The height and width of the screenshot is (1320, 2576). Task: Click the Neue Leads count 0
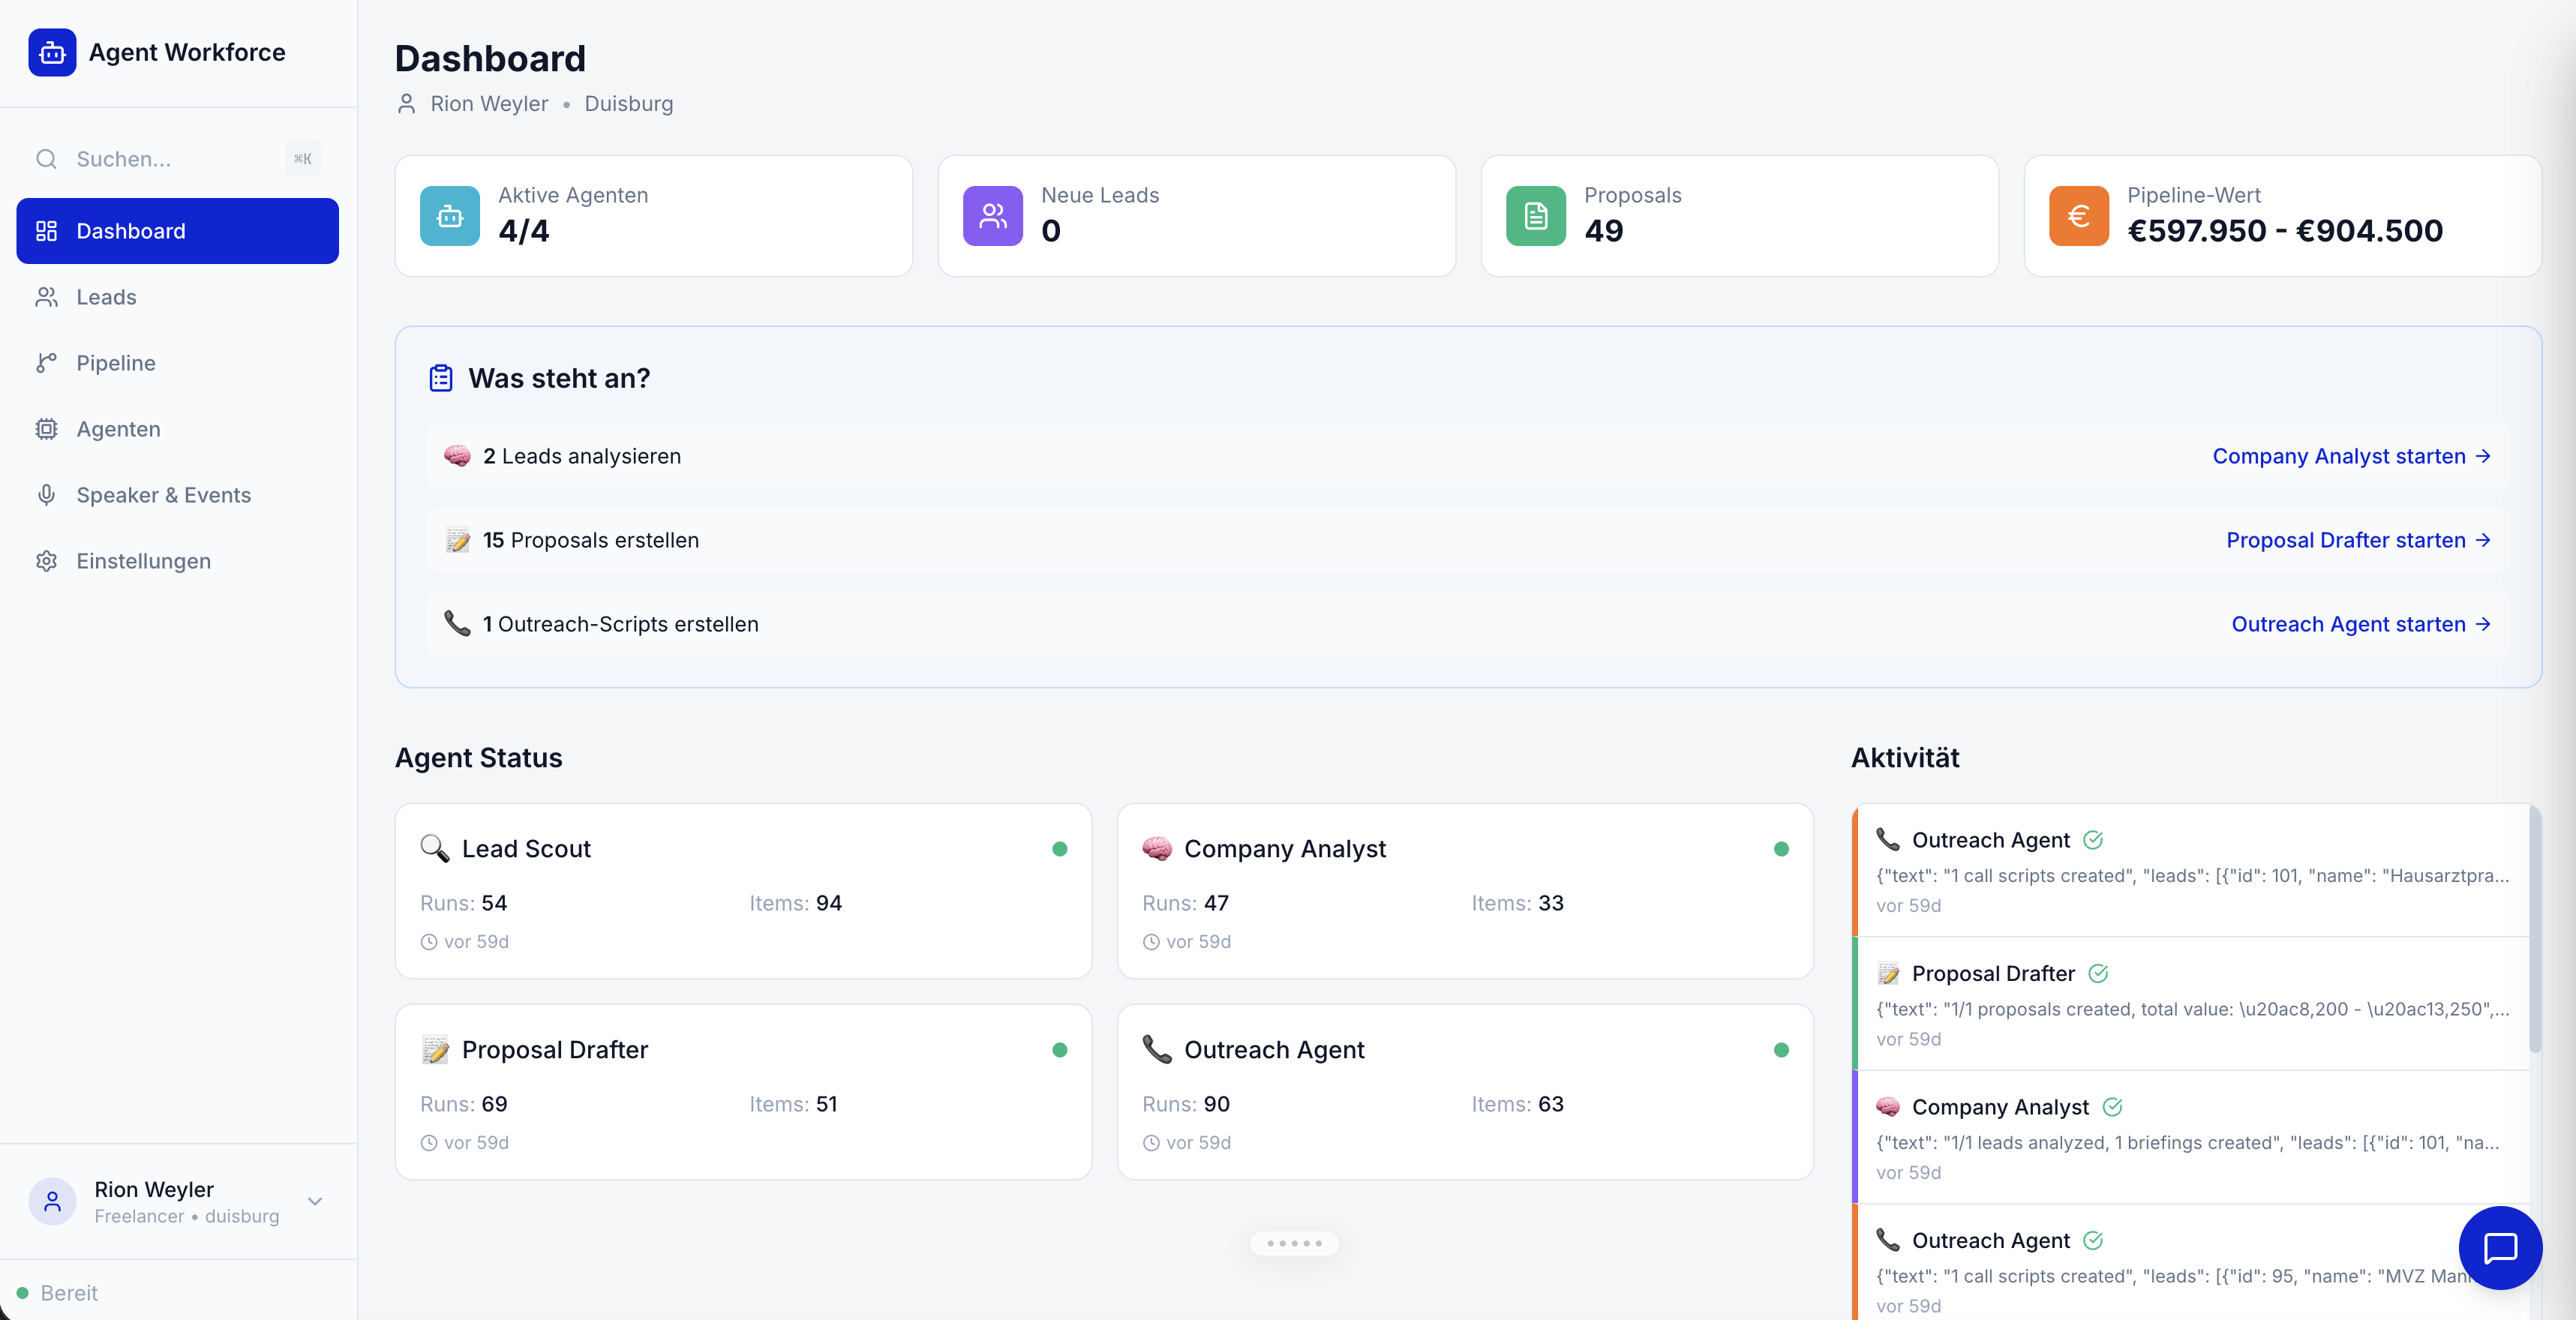tap(1051, 231)
